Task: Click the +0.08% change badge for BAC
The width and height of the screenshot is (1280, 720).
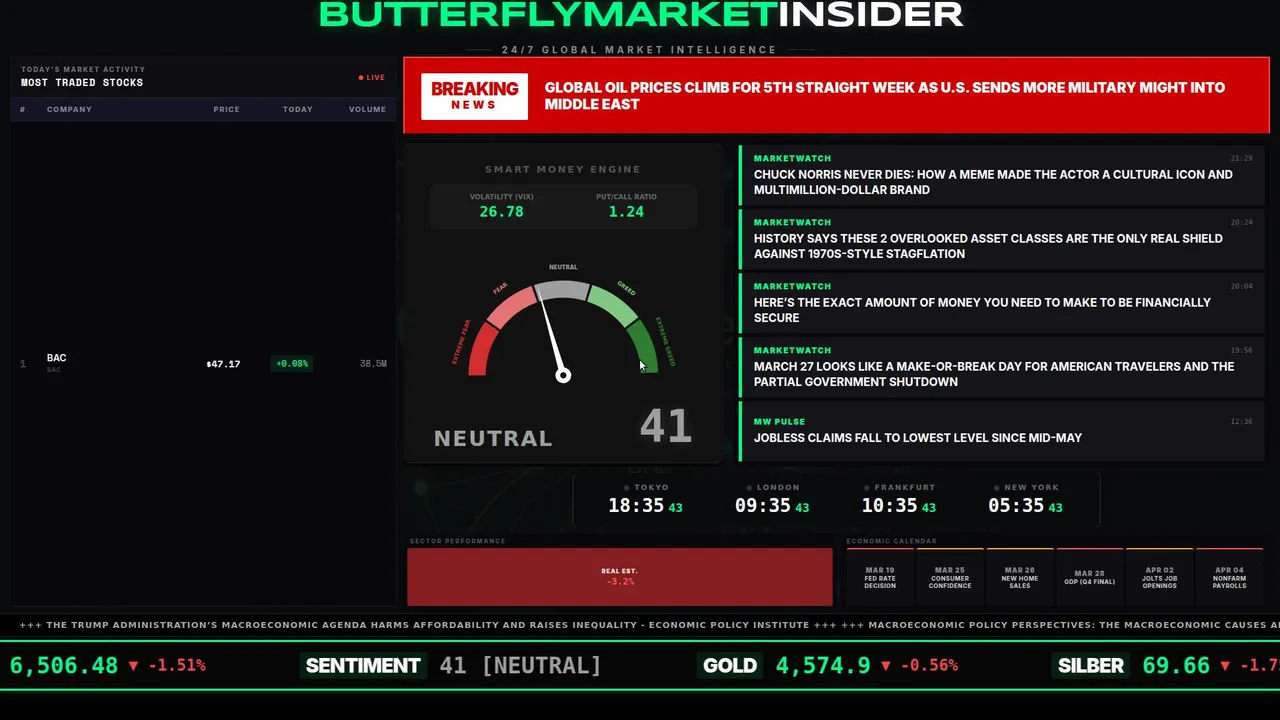Action: click(292, 364)
